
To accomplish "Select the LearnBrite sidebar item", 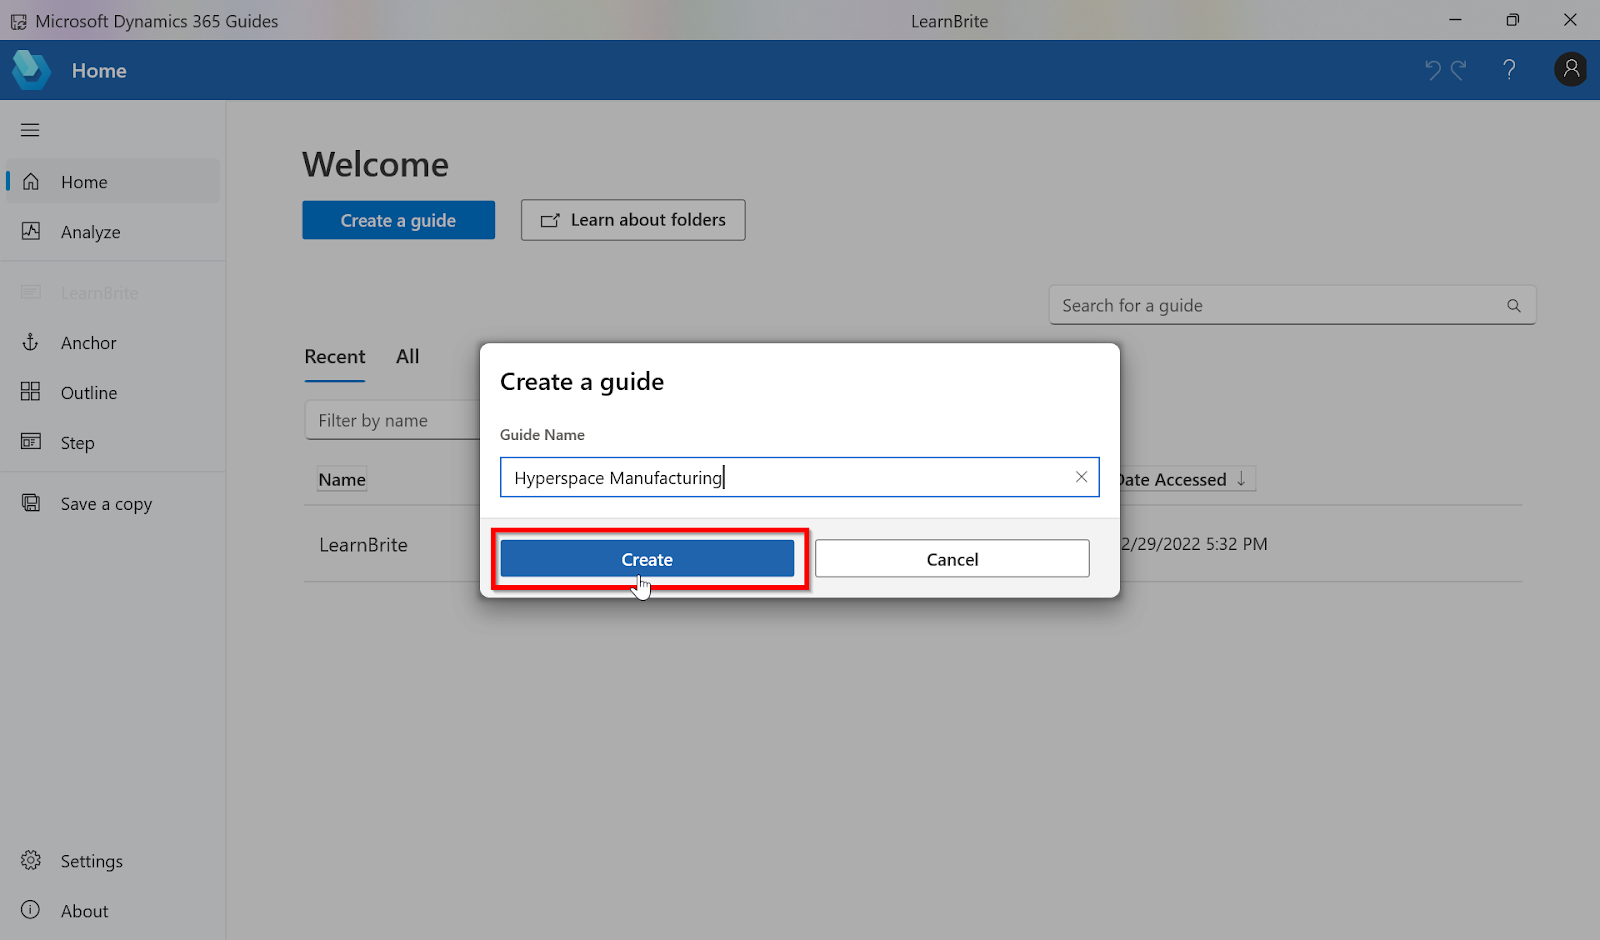I will [113, 293].
